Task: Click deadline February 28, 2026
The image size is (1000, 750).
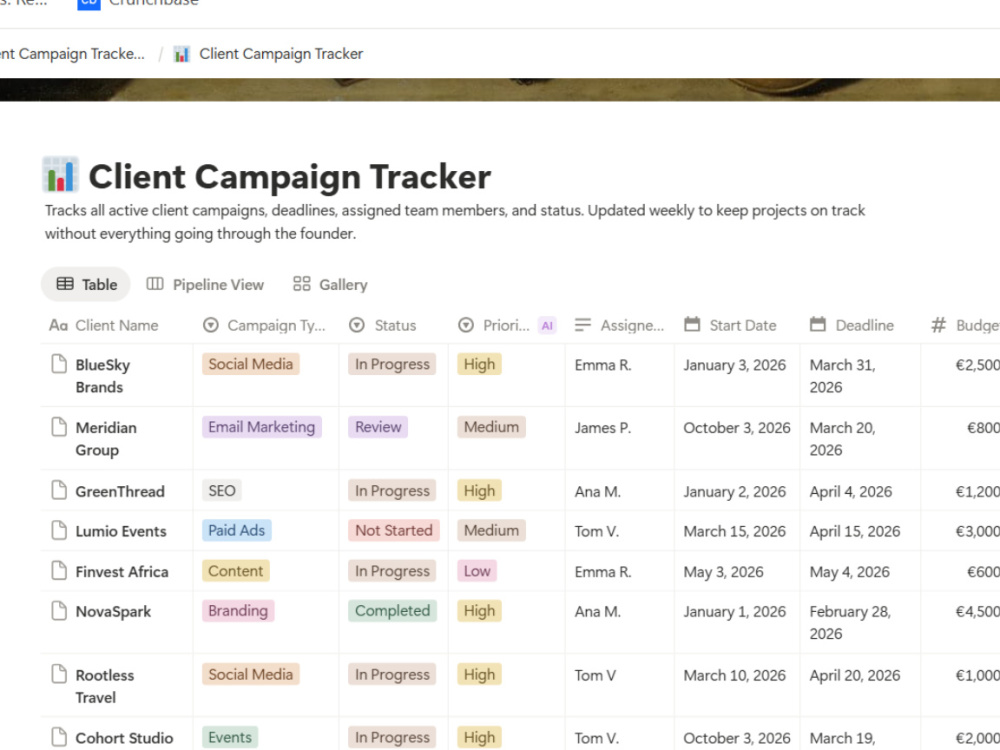Action: coord(850,622)
